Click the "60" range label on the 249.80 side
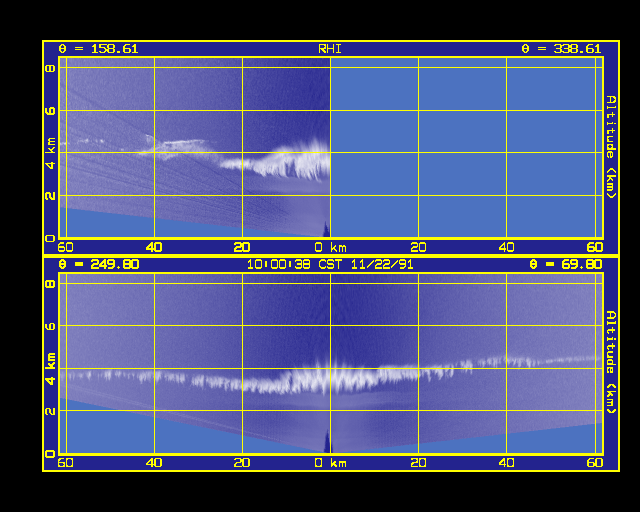640x512 pixels. pos(65,463)
